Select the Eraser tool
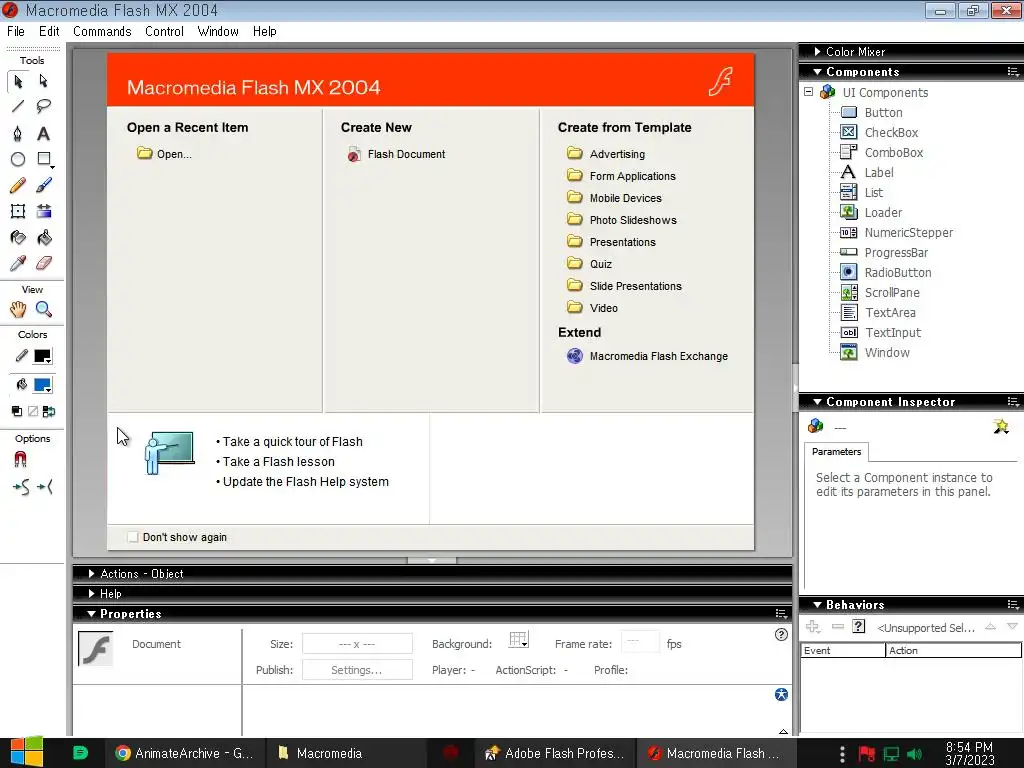1024x768 pixels. point(44,263)
